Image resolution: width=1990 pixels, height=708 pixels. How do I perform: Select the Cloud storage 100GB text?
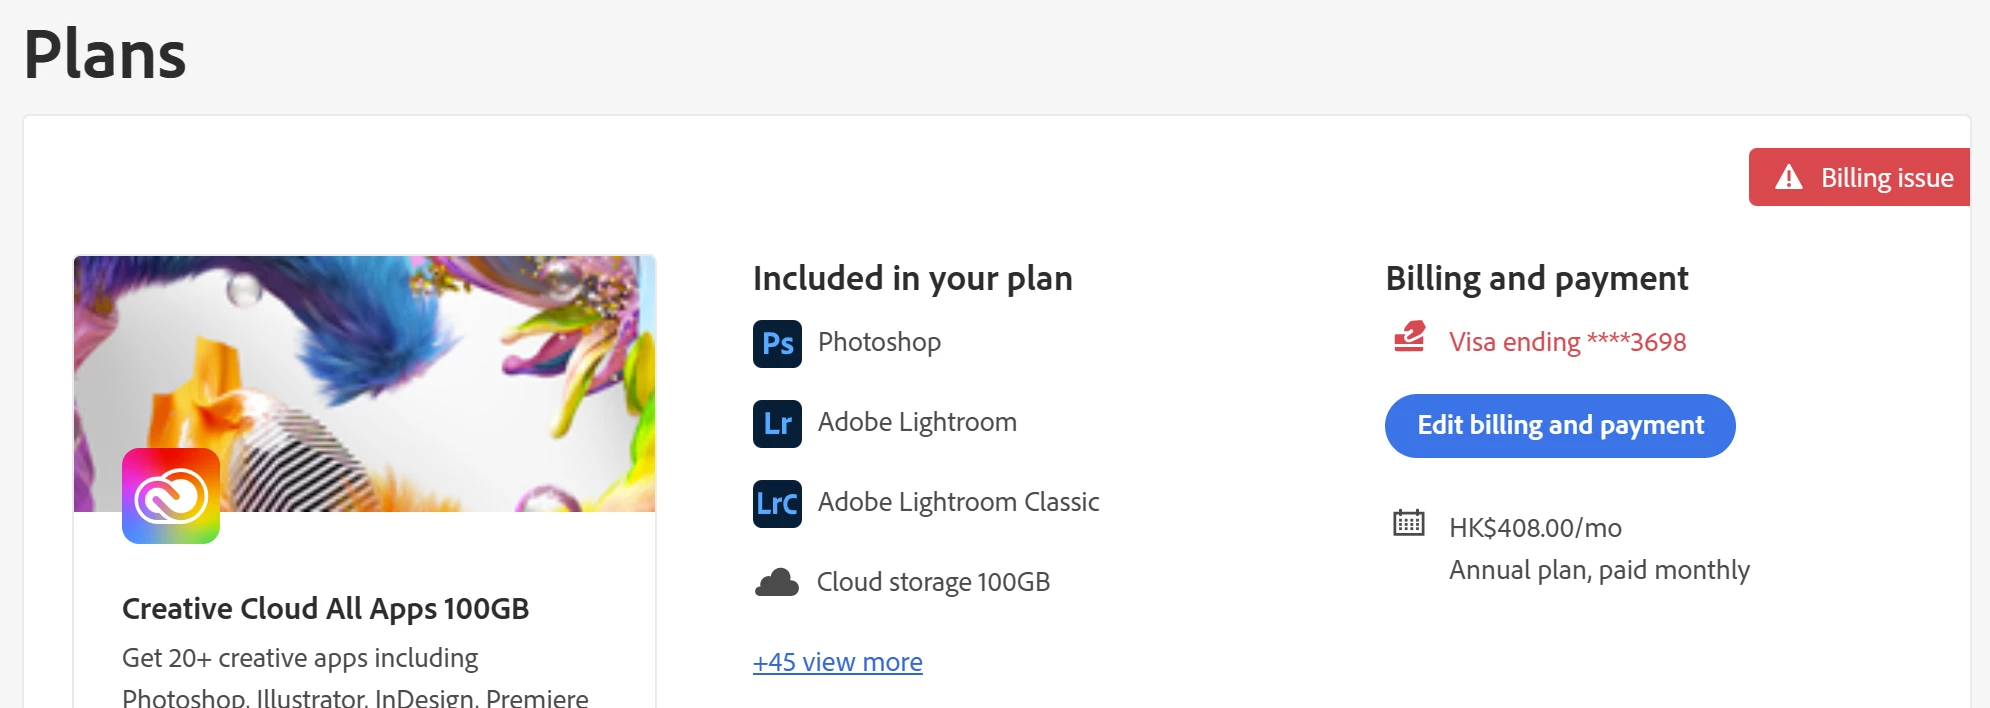click(933, 582)
